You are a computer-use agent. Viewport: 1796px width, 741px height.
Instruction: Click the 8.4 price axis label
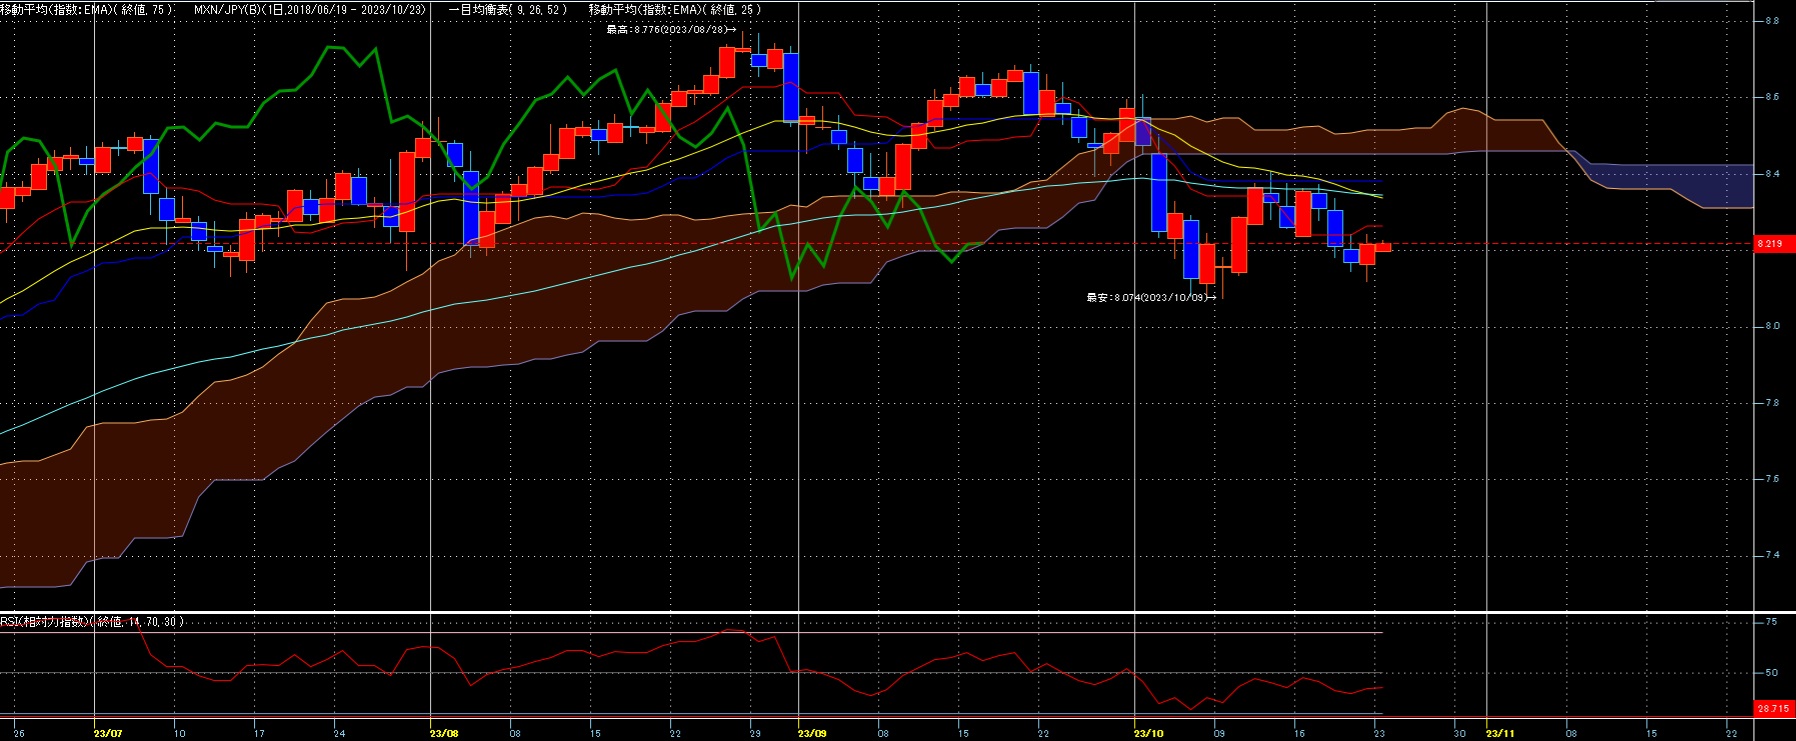tap(1772, 173)
